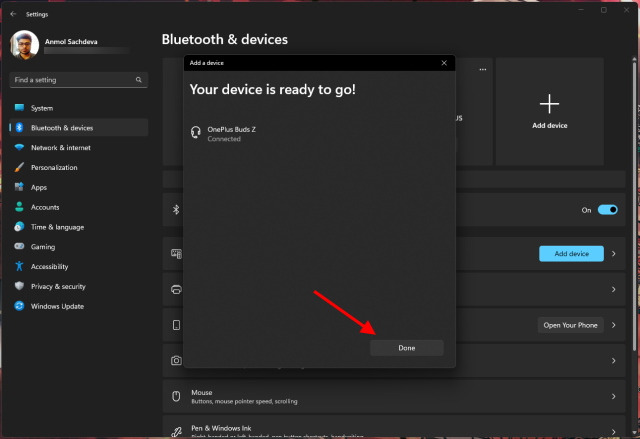Open Windows Update in sidebar
Viewport: 640px width, 439px height.
click(78, 306)
